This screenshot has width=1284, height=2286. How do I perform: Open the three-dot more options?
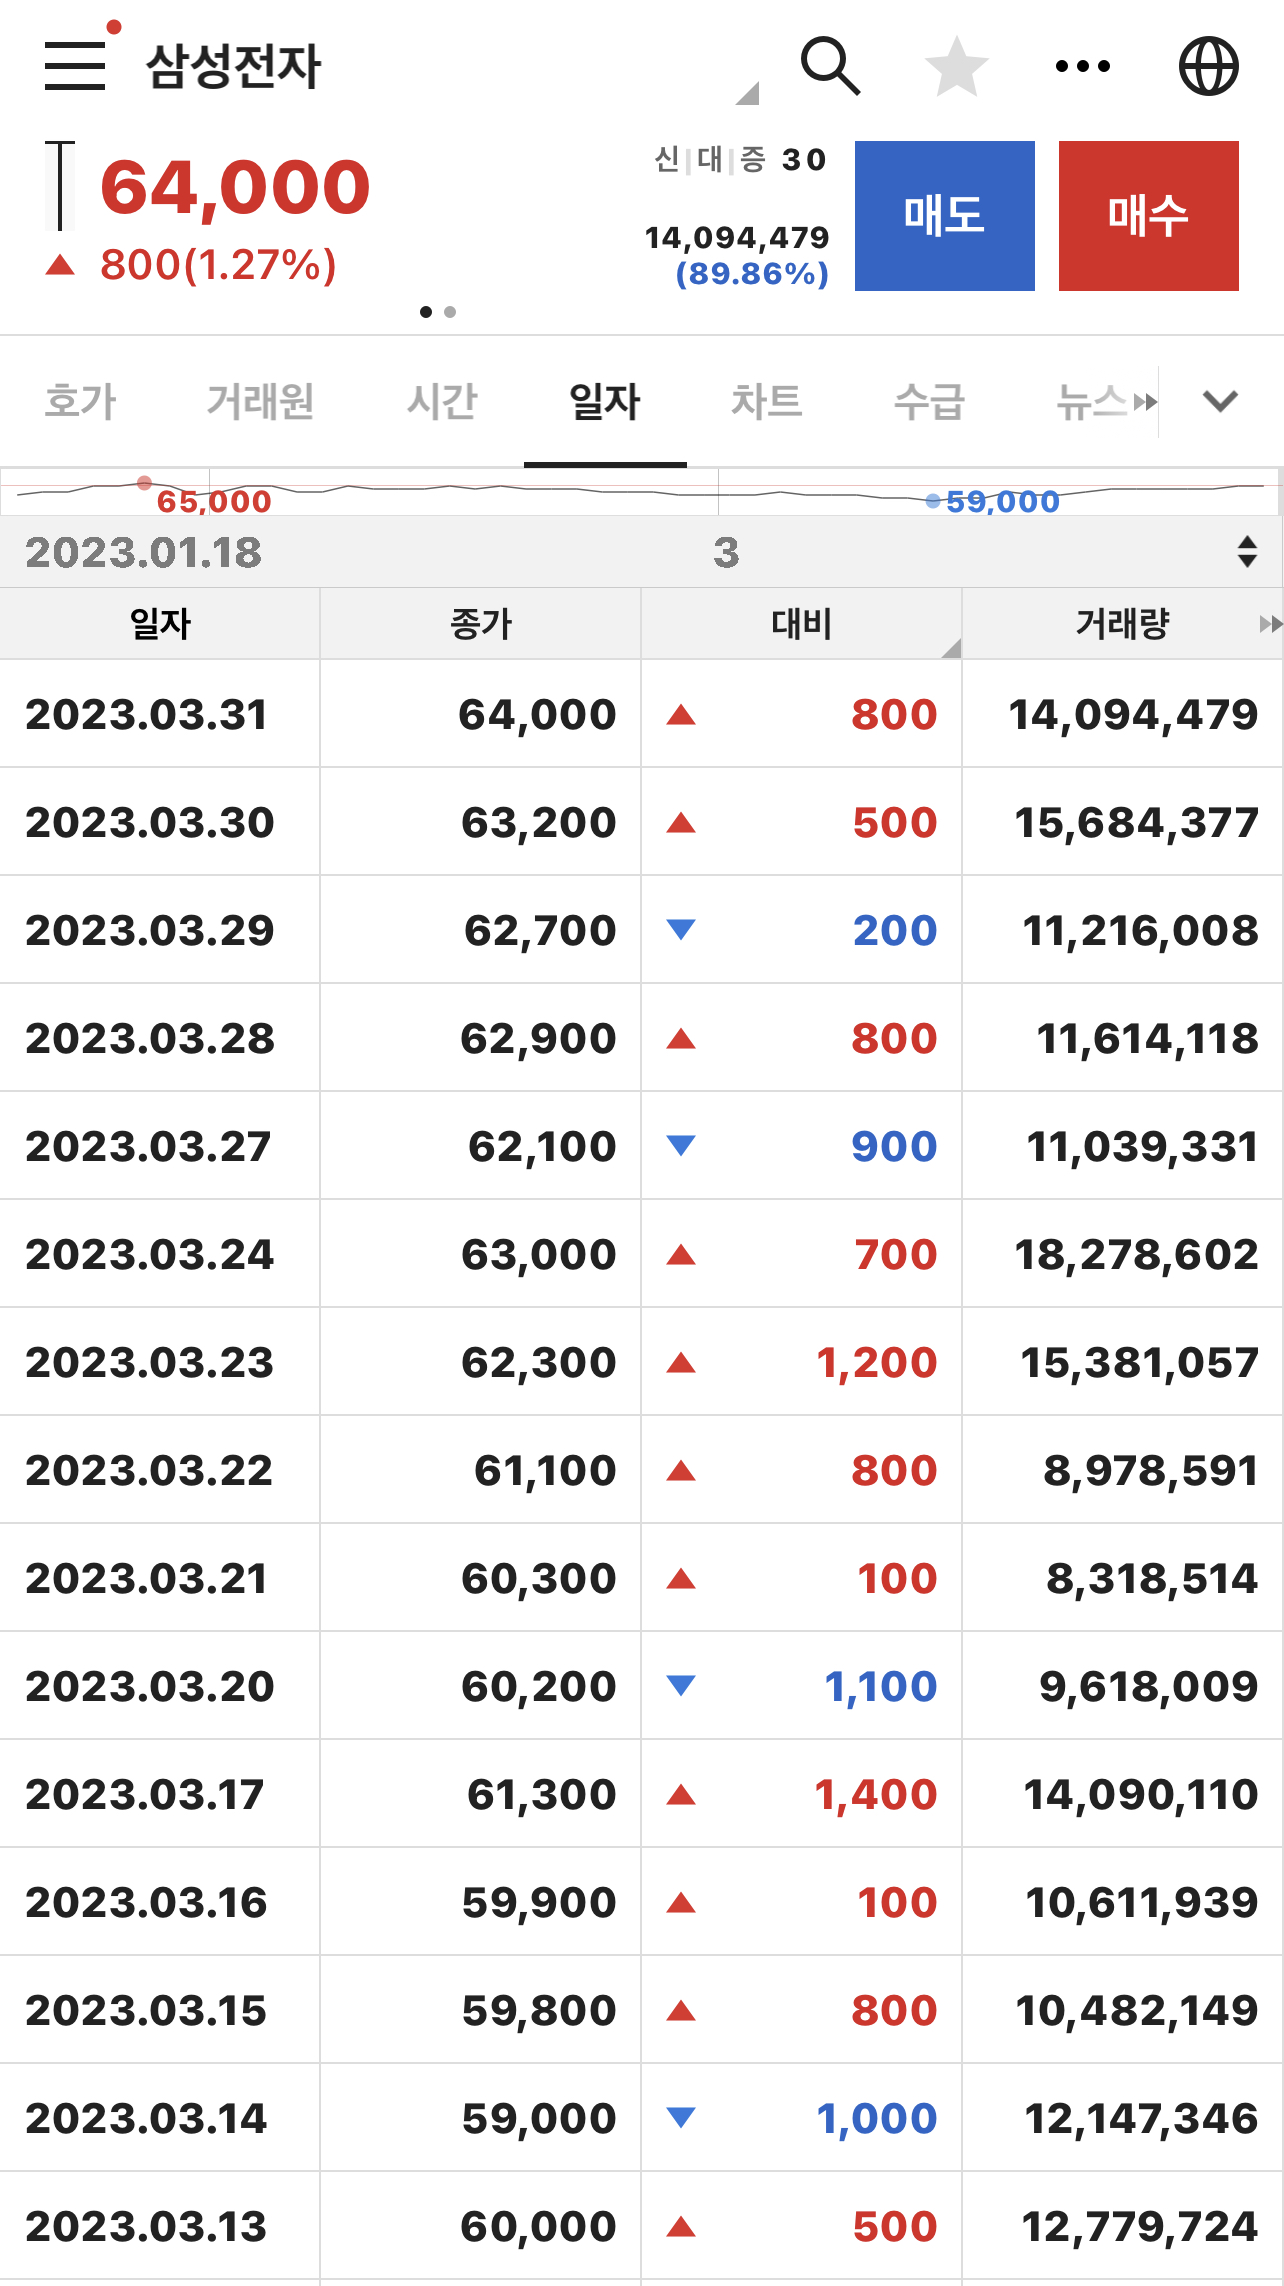(1082, 66)
